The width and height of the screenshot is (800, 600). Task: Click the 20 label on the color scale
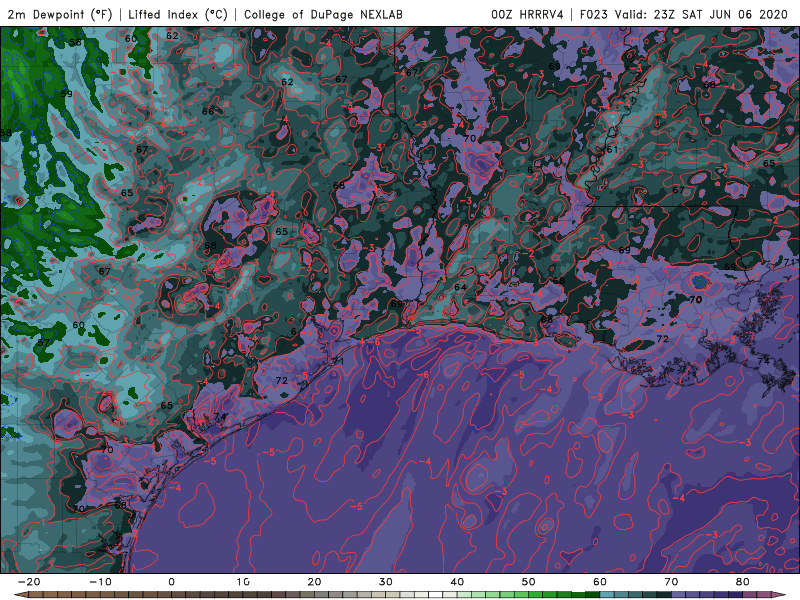click(314, 582)
